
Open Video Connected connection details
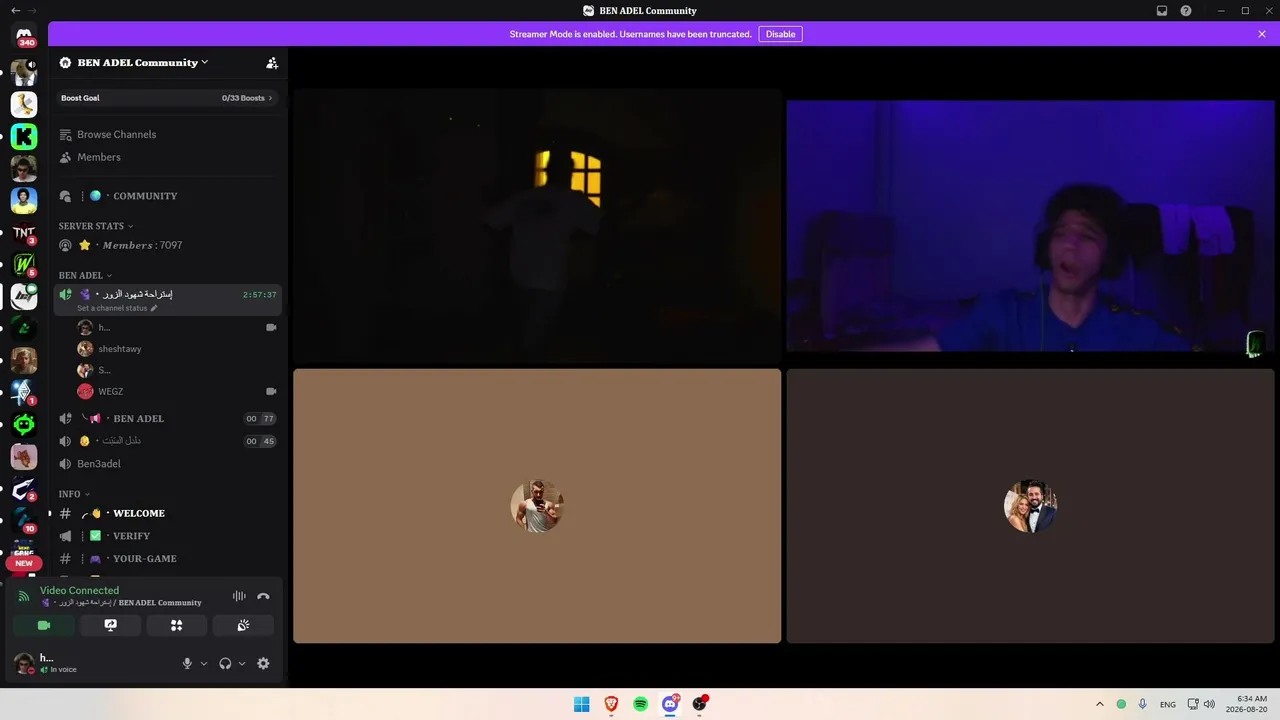point(79,590)
